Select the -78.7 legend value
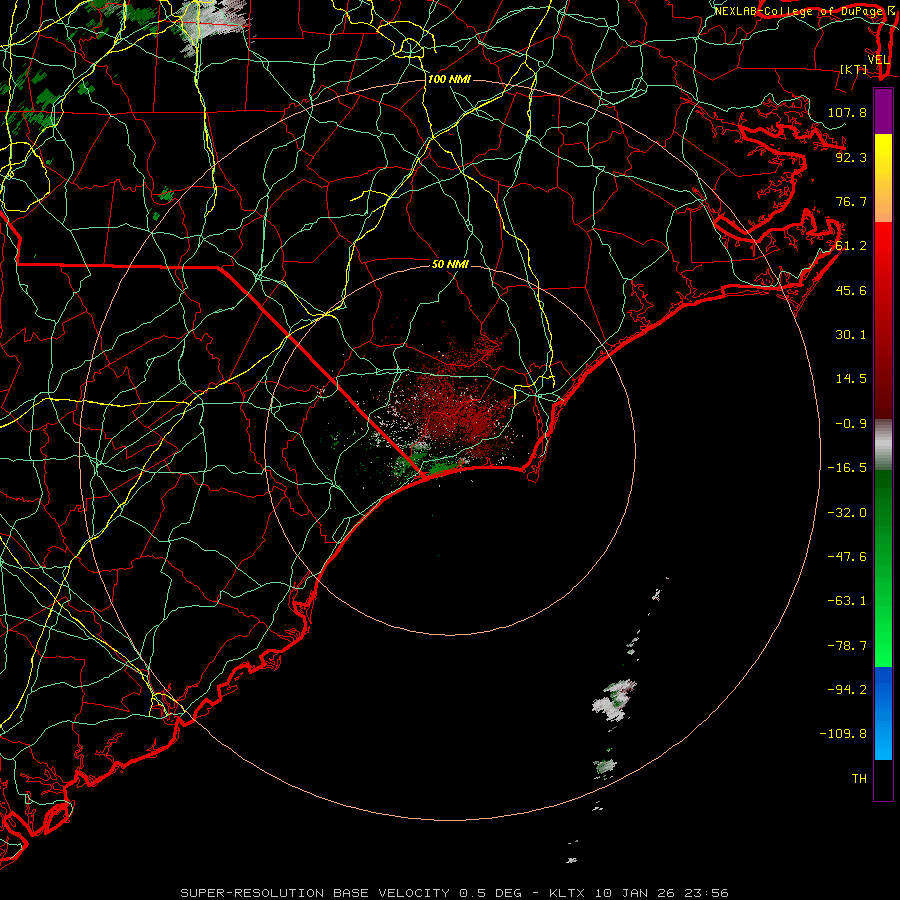The image size is (900, 900). (x=847, y=646)
